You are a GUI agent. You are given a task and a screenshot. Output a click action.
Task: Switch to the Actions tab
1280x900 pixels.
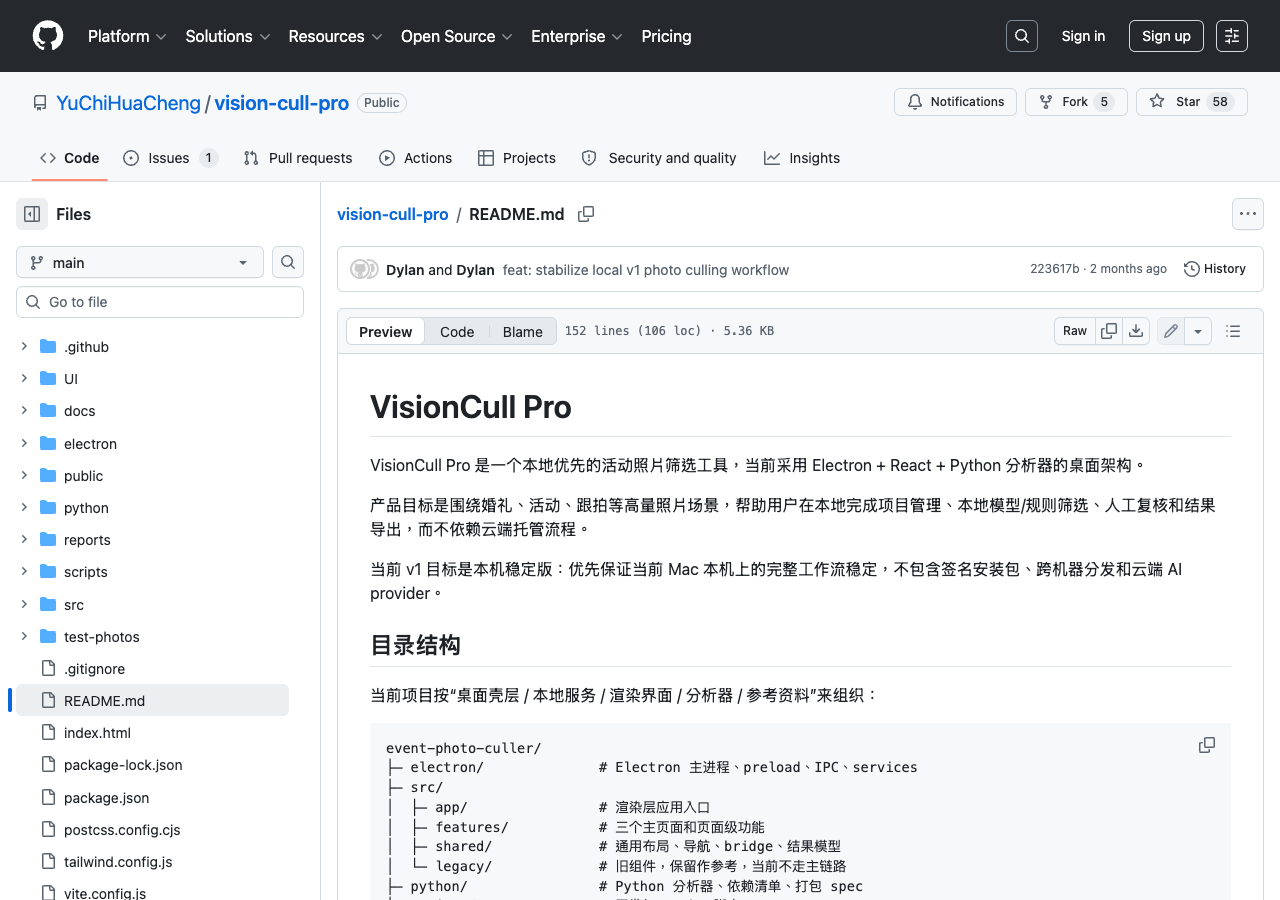pyautogui.click(x=415, y=158)
